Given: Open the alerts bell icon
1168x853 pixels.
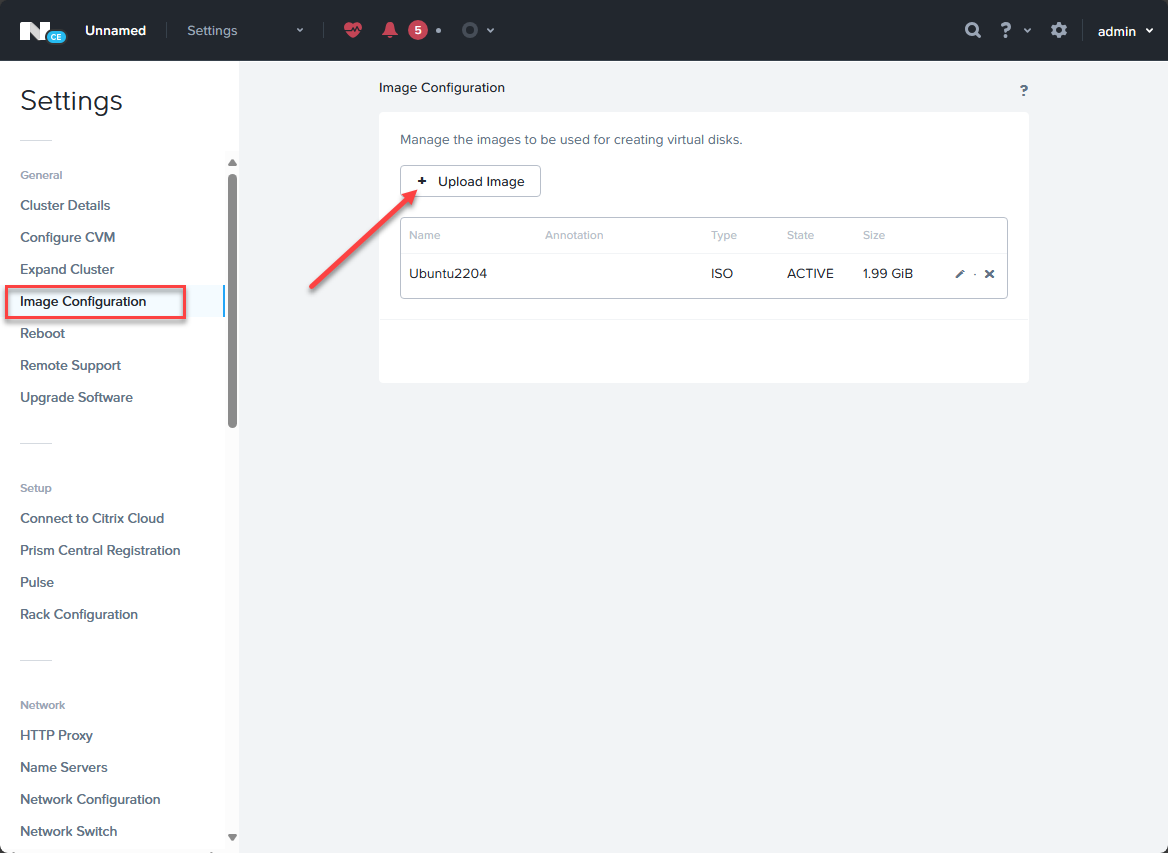Looking at the screenshot, I should pos(389,31).
